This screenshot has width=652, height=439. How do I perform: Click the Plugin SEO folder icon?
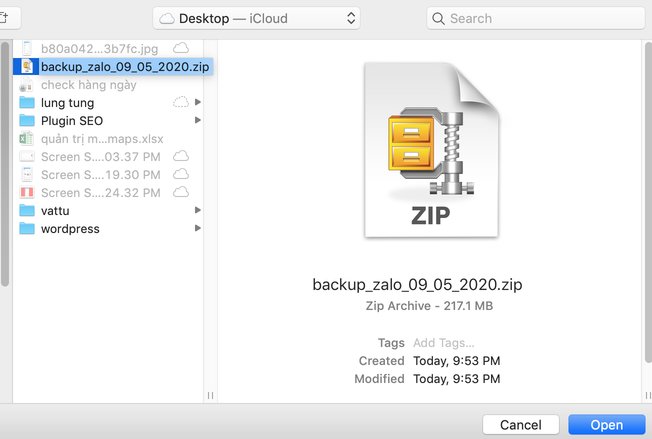point(27,121)
